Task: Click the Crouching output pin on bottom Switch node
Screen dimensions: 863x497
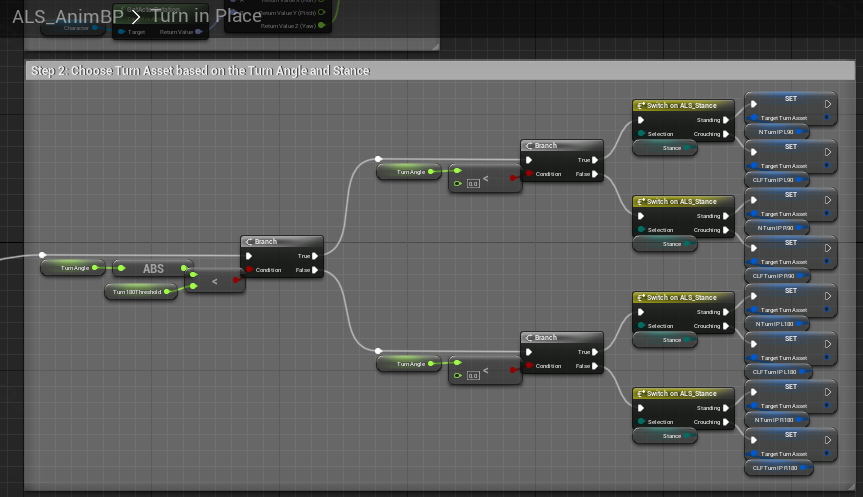Action: point(727,422)
